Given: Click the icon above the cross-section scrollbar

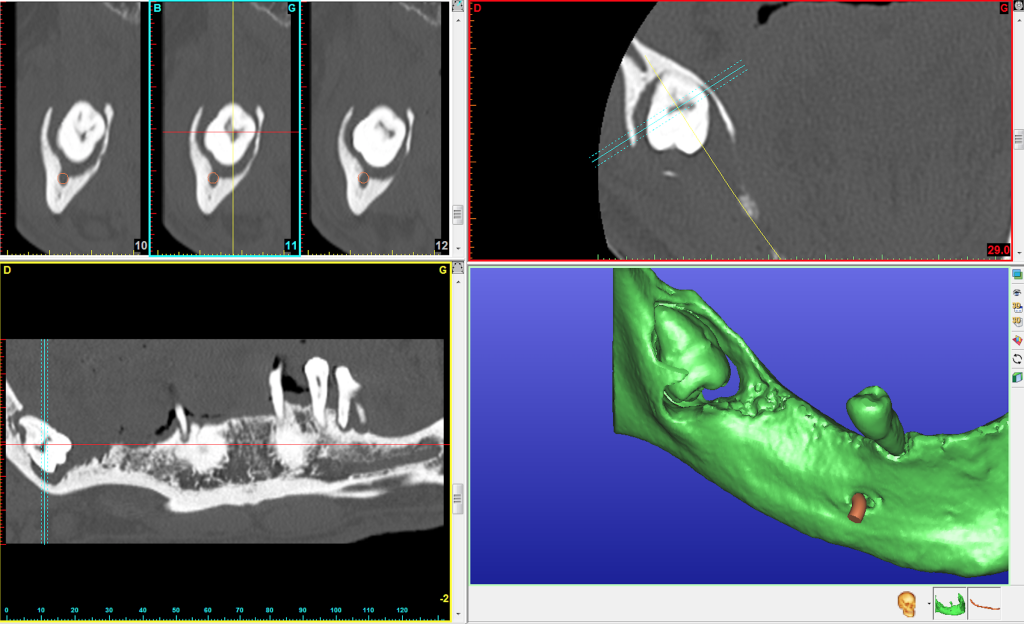Looking at the screenshot, I should 457,6.
